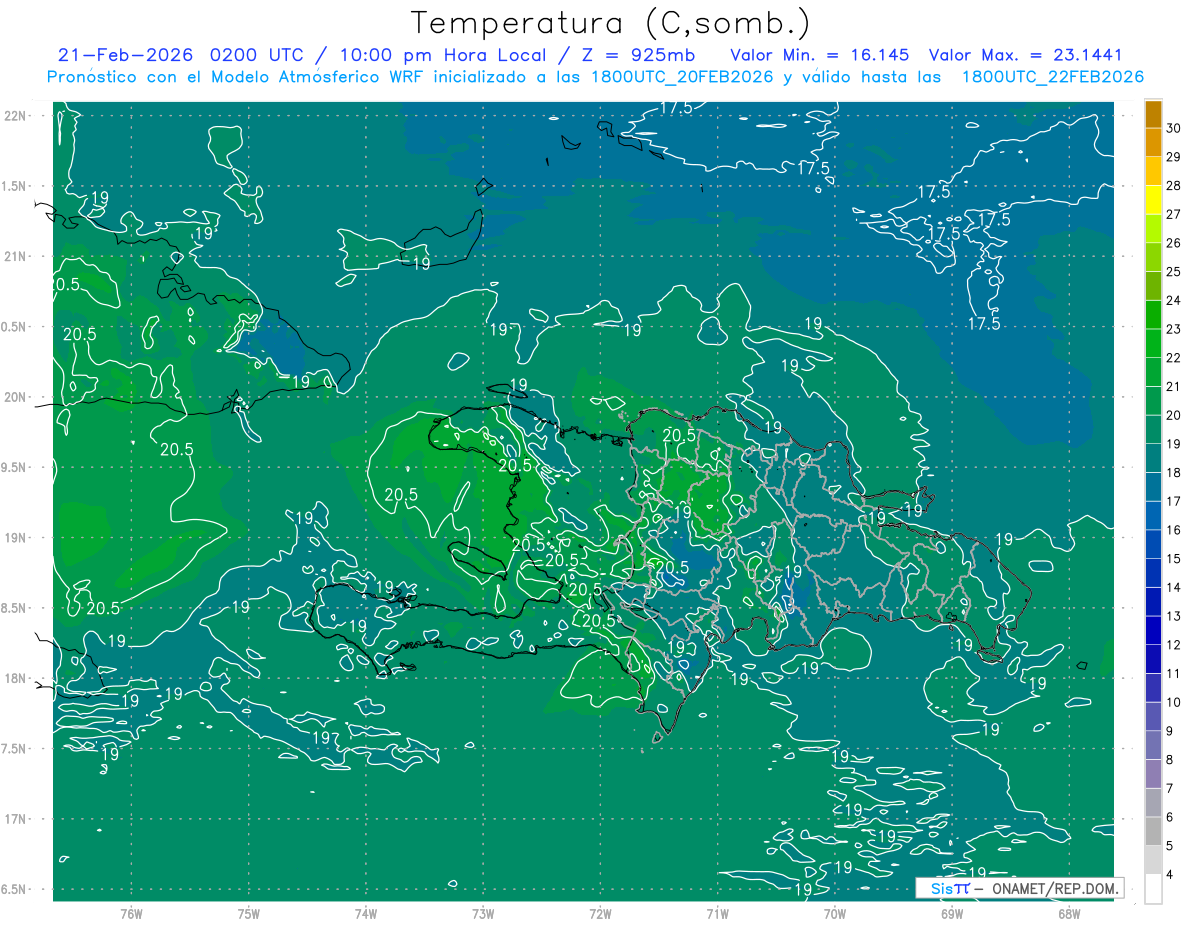Click the 73W longitude label
This screenshot has height=927, width=1200.
pos(483,913)
